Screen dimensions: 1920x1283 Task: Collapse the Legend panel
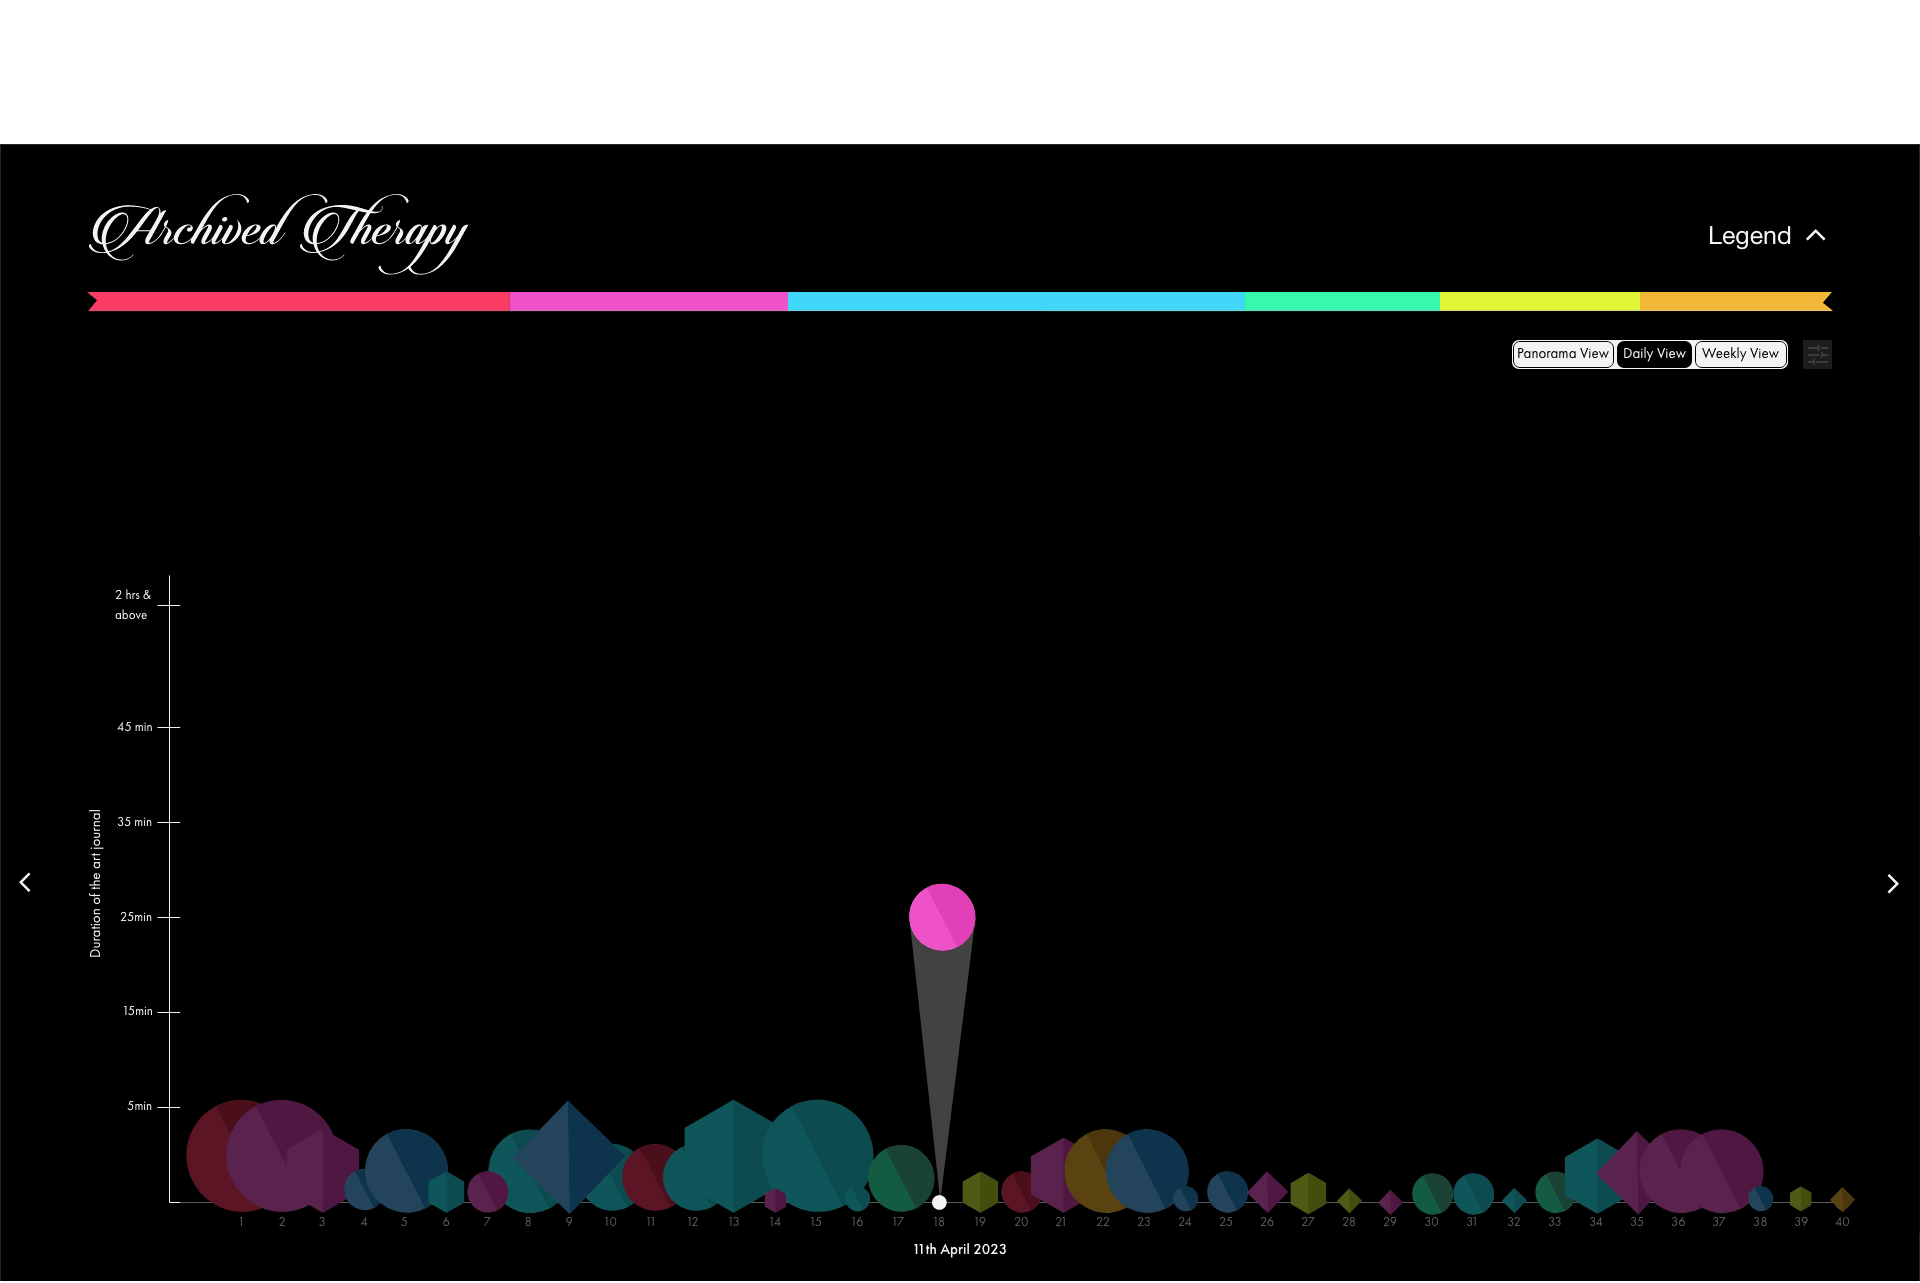(1749, 236)
